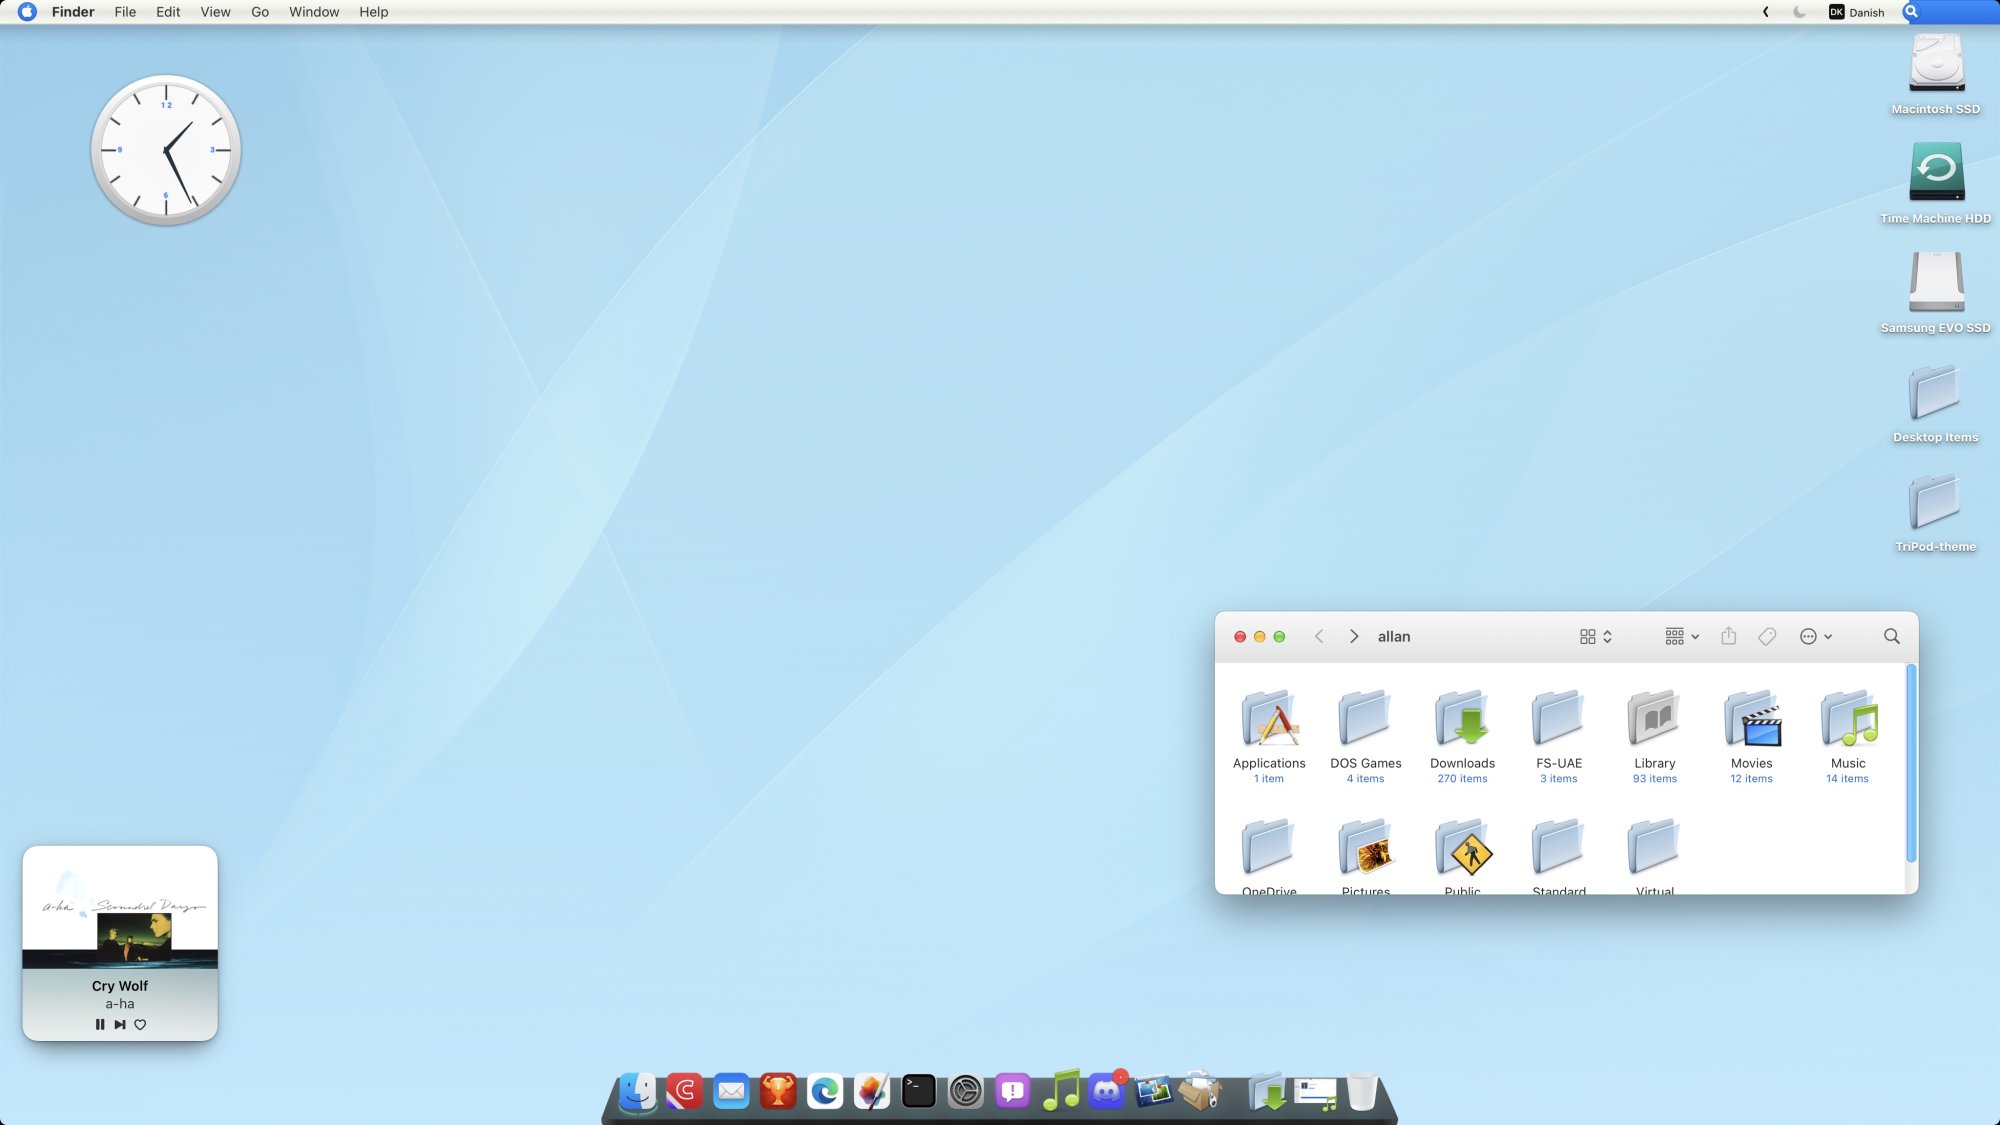Screen dimensions: 2000x1125
Task: Open the More actions ellipsis dropdown
Action: click(x=1815, y=637)
